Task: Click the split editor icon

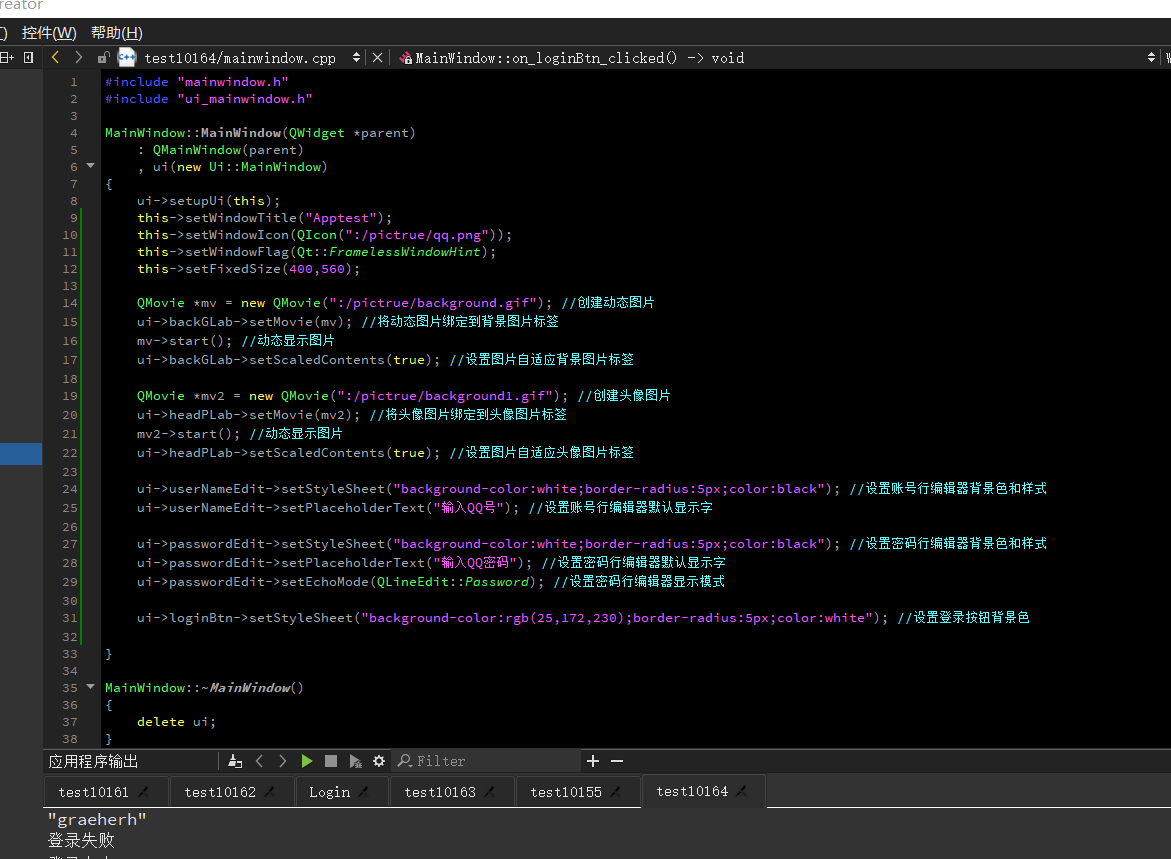Action: click(7, 58)
